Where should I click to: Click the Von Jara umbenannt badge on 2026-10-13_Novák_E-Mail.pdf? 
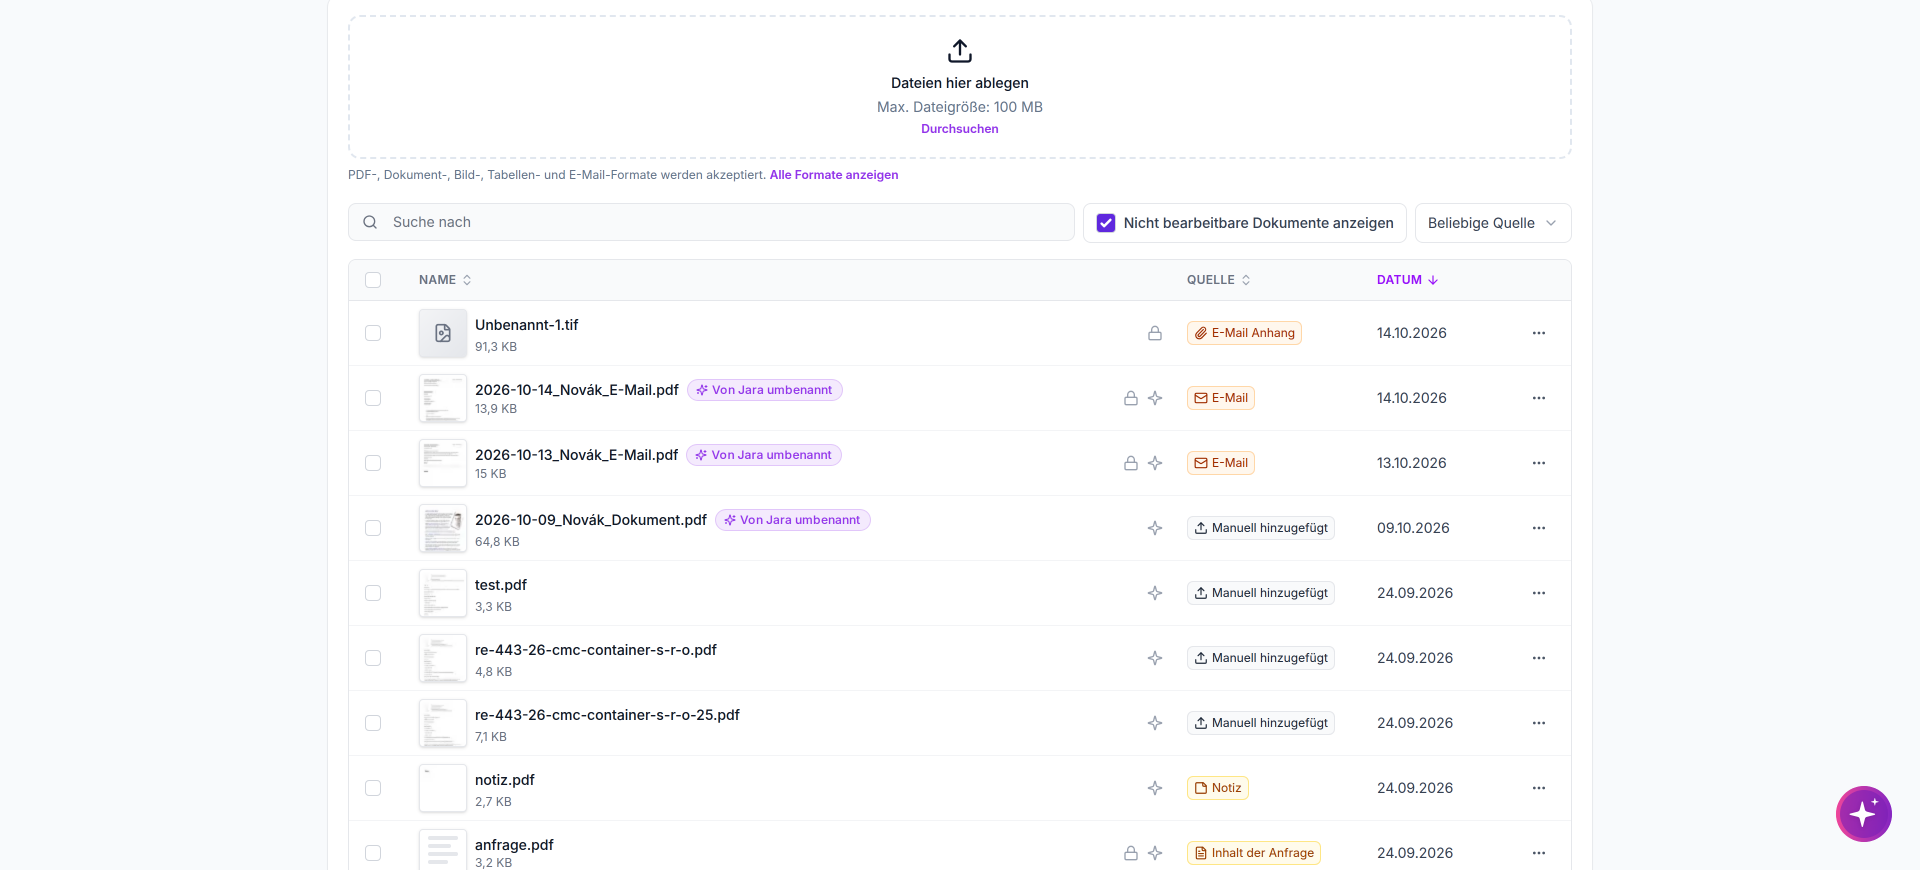coord(764,455)
